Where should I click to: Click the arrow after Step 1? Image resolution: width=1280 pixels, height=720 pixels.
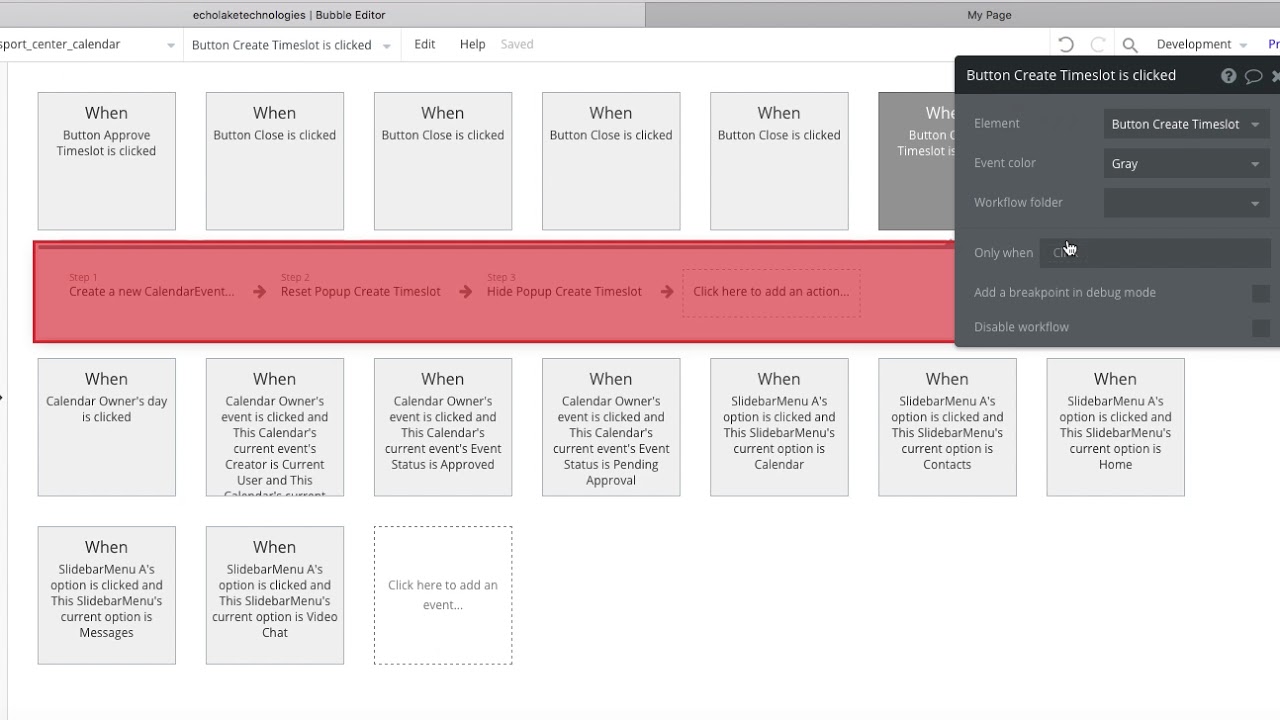click(x=259, y=292)
